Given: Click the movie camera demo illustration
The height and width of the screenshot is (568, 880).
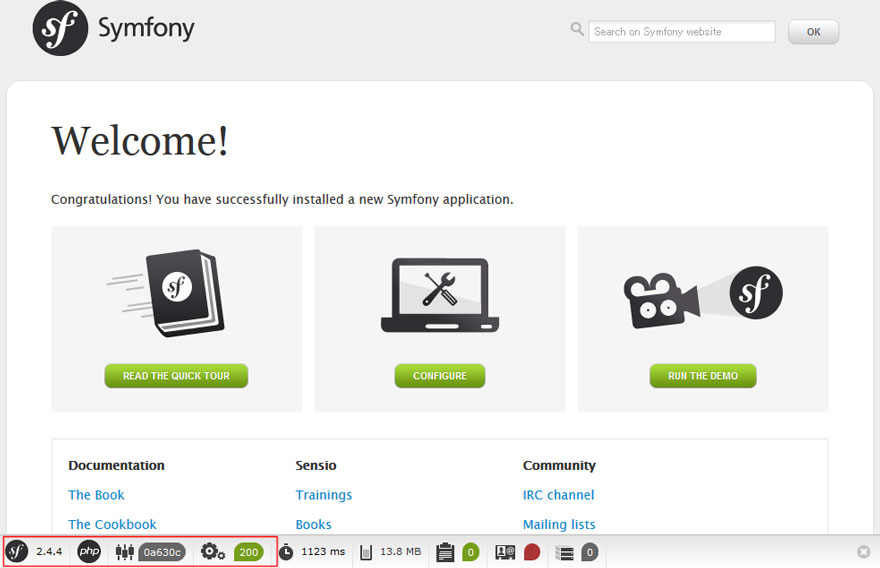Looking at the screenshot, I should [703, 297].
